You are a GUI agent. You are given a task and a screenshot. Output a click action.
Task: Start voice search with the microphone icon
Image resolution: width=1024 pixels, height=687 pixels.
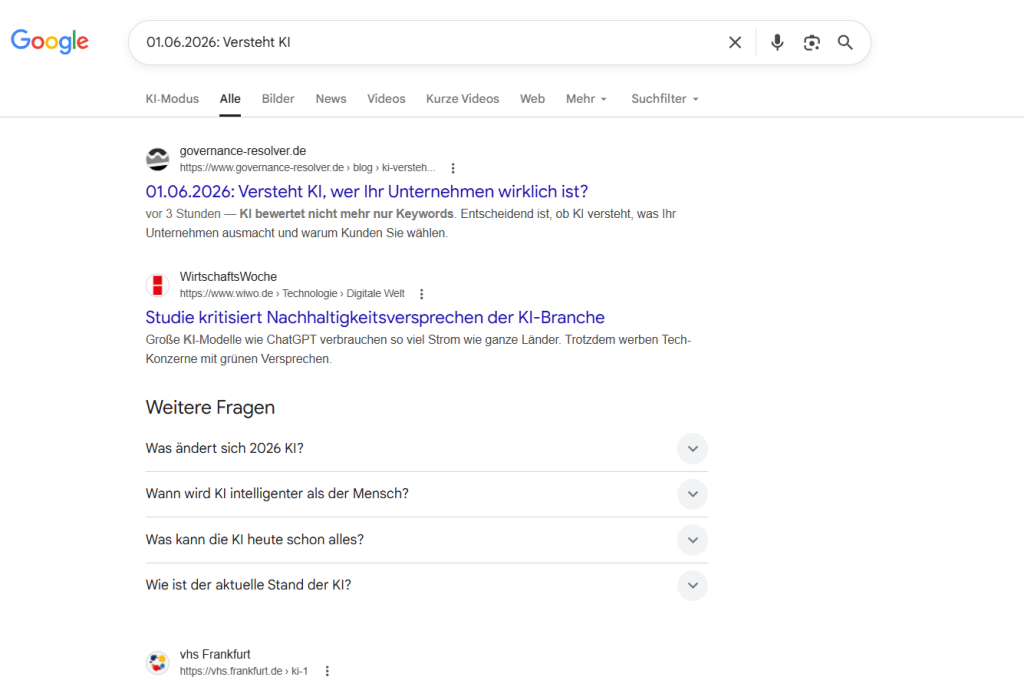point(776,42)
